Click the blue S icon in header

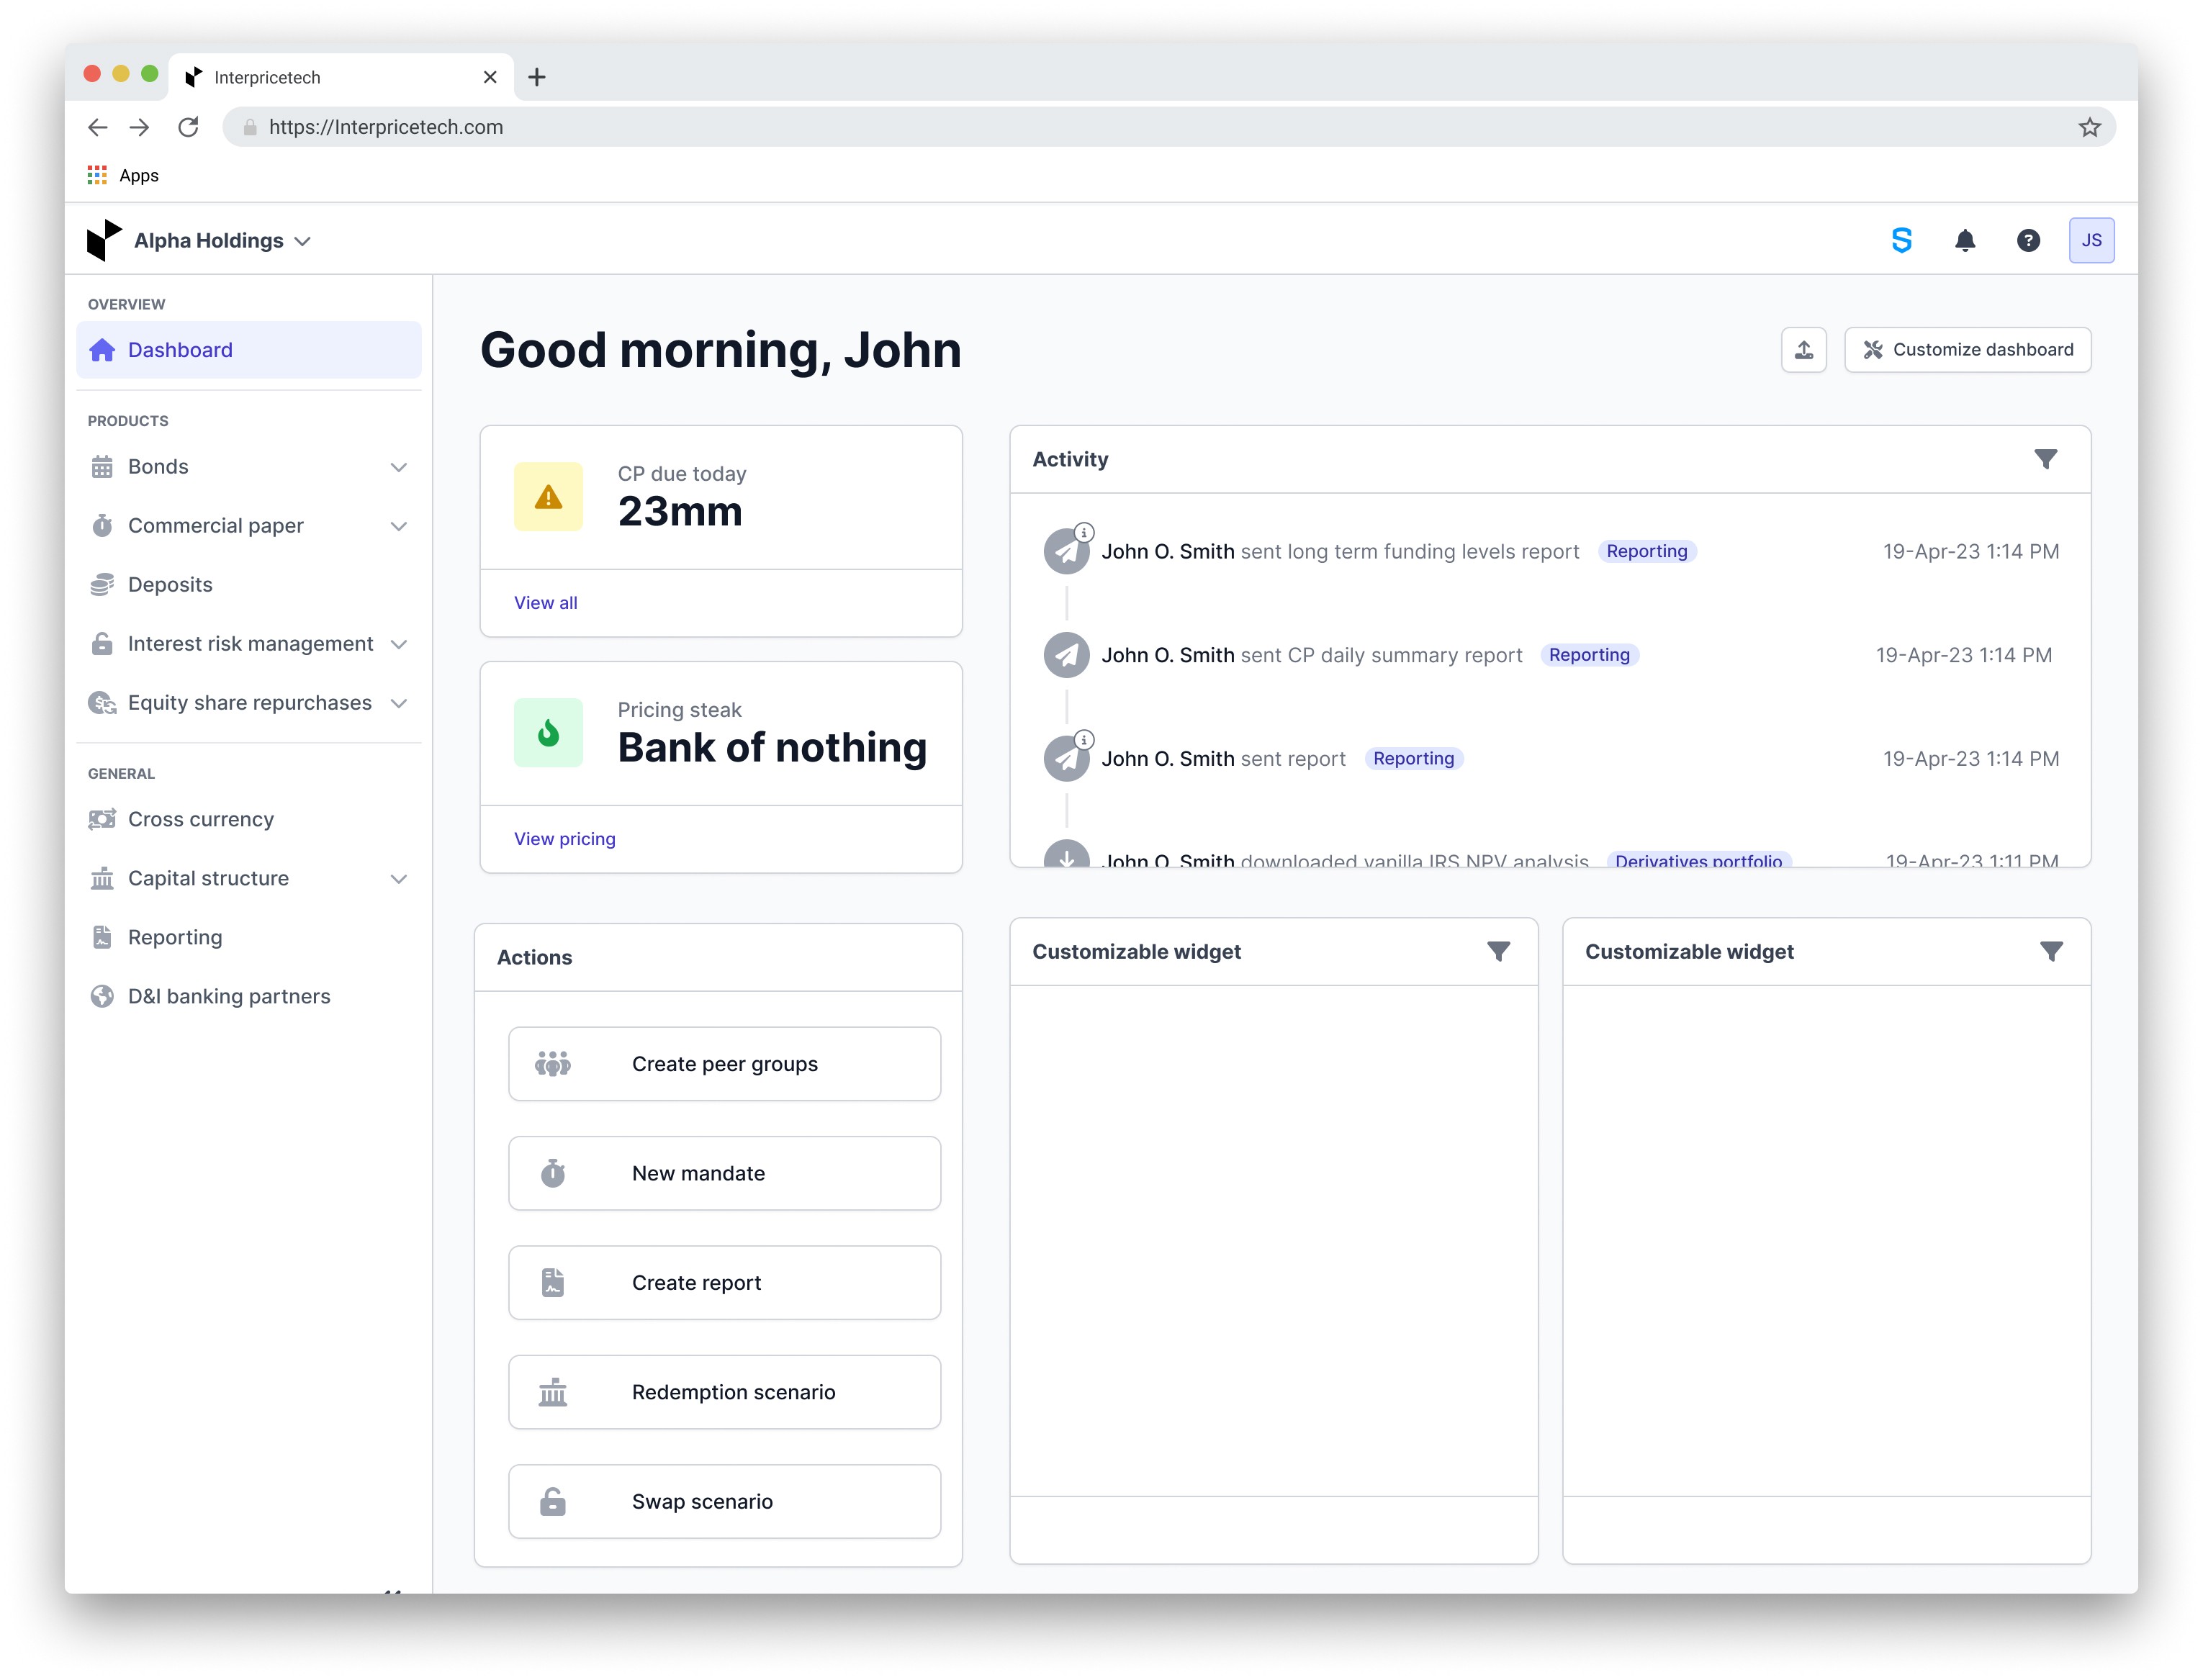pyautogui.click(x=1901, y=240)
